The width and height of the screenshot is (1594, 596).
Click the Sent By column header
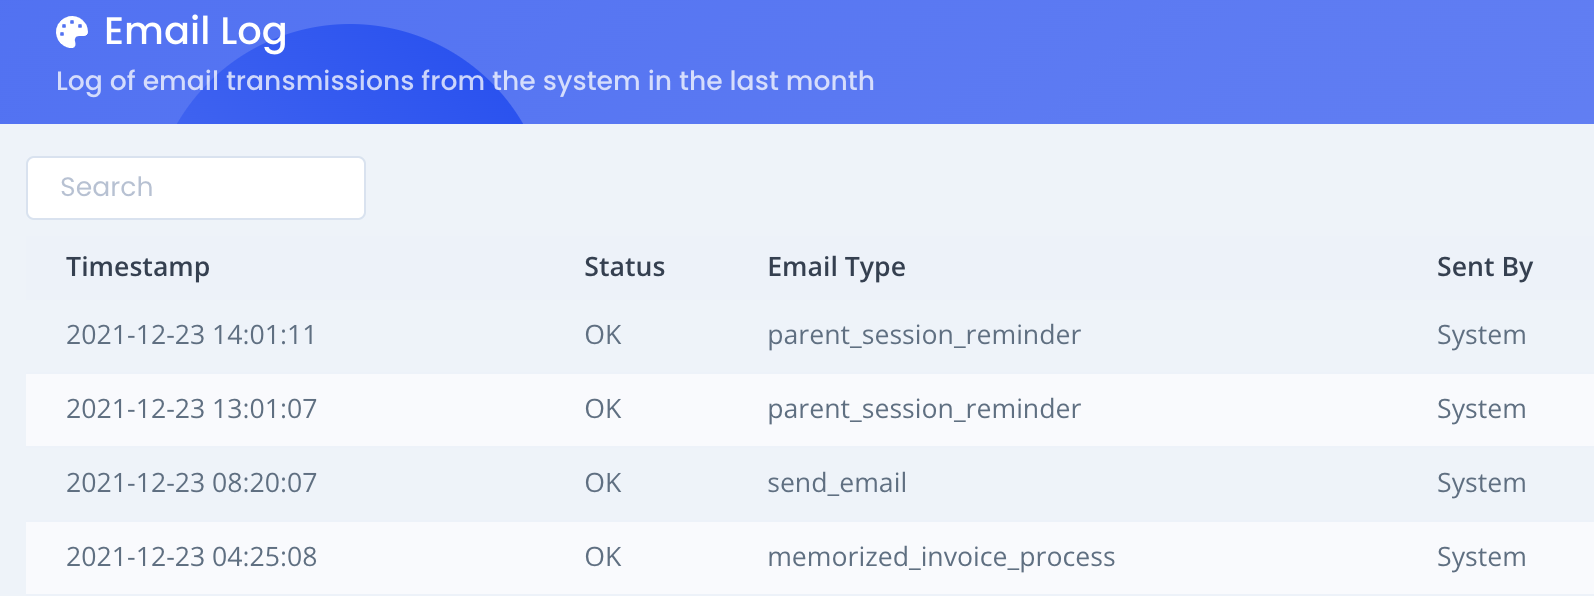point(1484,267)
